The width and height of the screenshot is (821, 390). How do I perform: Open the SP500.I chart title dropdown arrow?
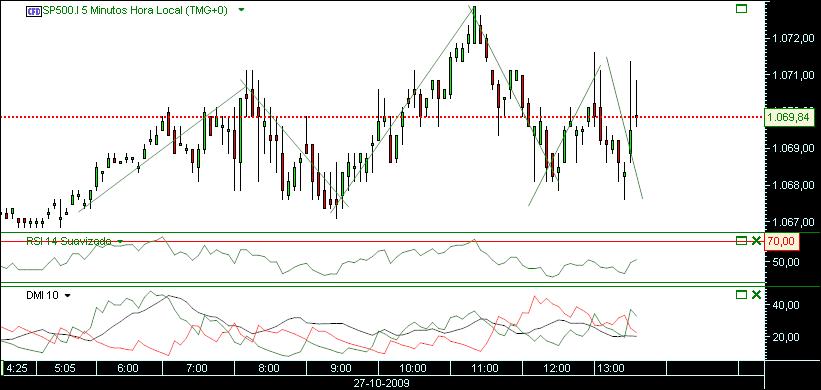click(241, 10)
